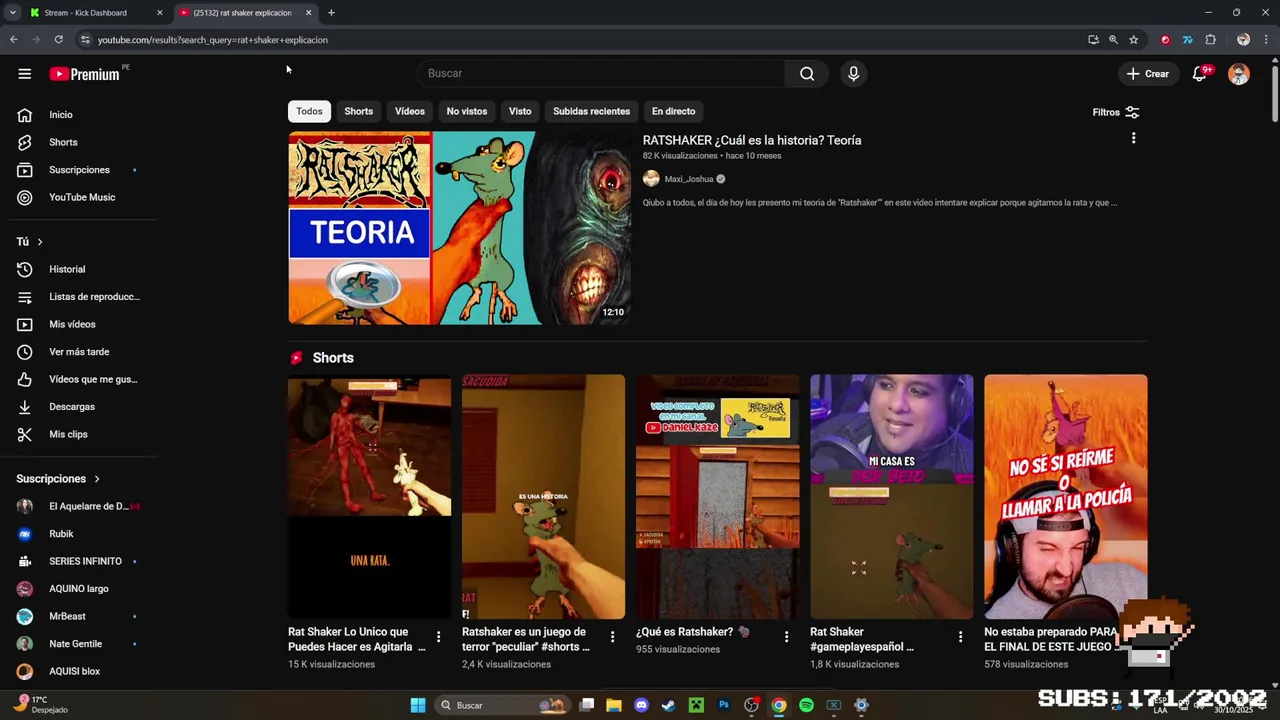
Task: Open Ver más tarde in the sidebar
Action: [80, 352]
